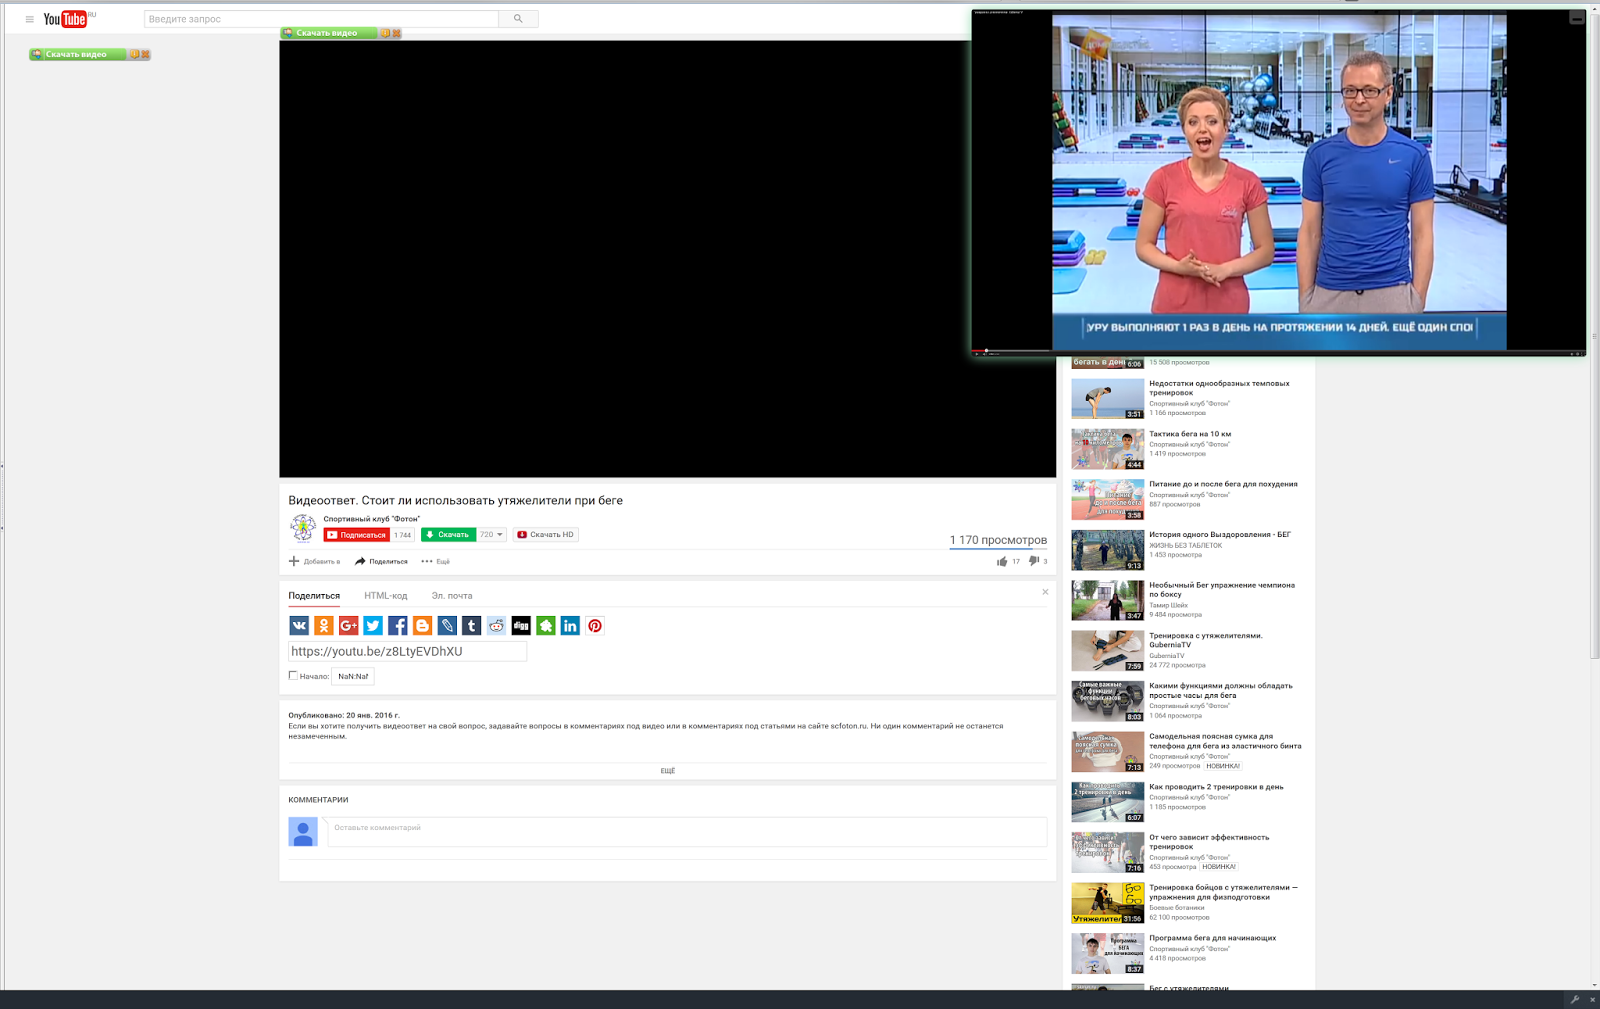The width and height of the screenshot is (1600, 1009).
Task: Close the download bar in the left sidebar
Action: [146, 55]
